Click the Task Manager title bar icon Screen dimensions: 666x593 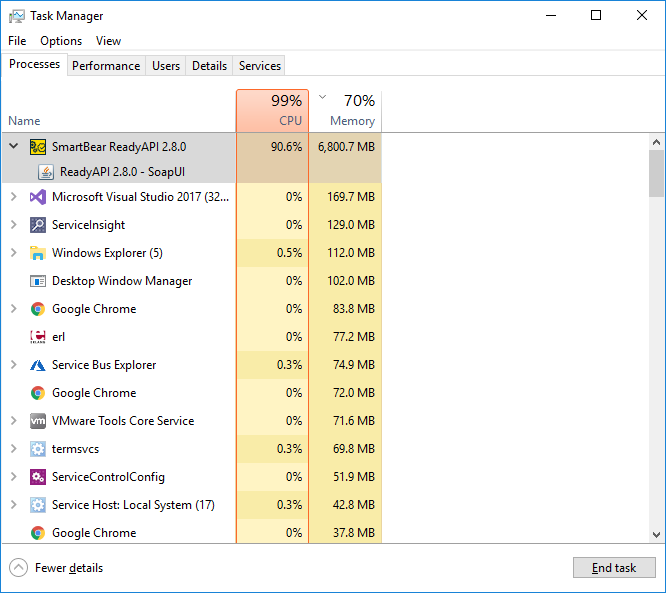click(x=17, y=17)
